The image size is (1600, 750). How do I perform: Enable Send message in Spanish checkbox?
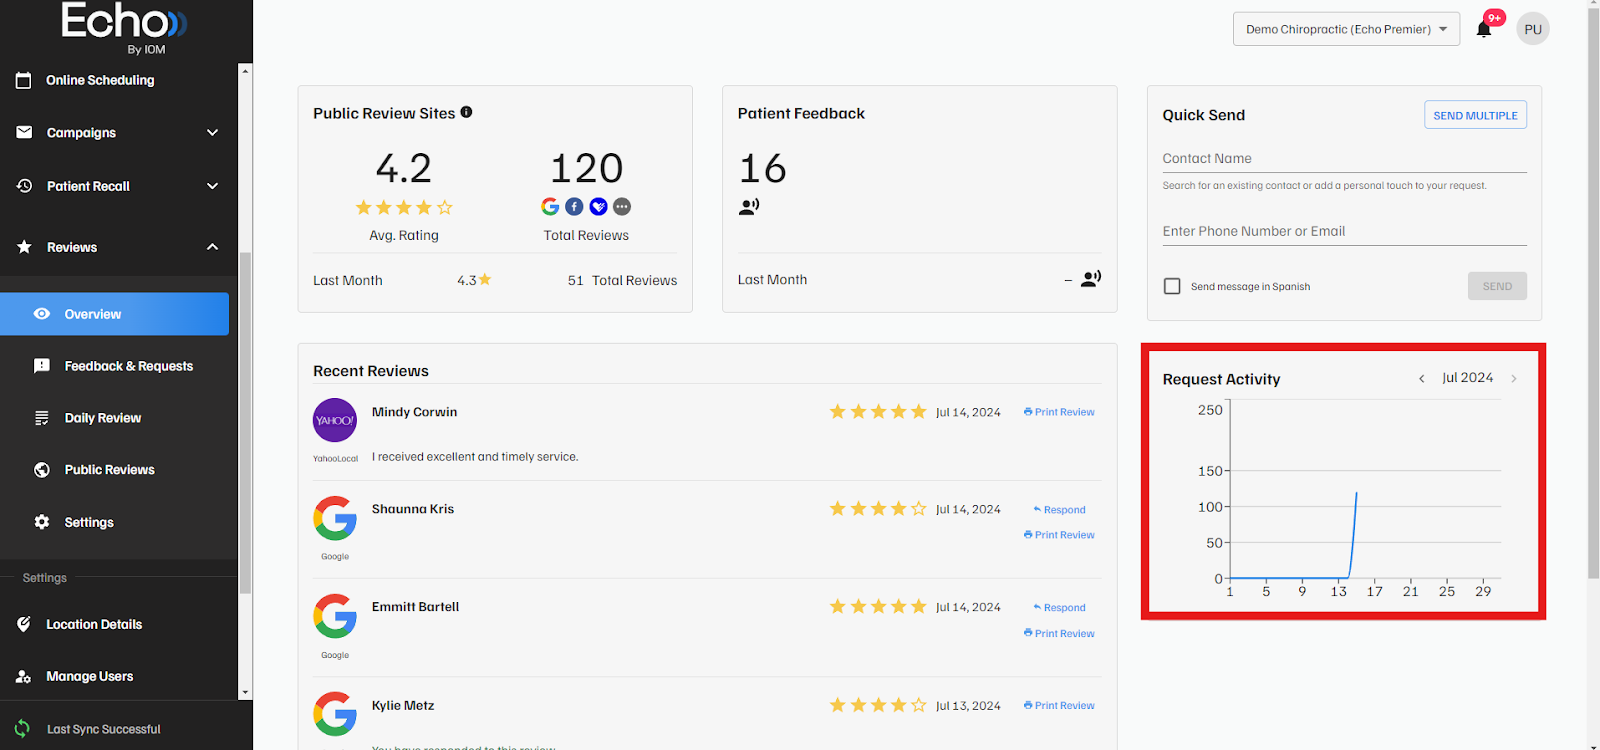coord(1172,286)
